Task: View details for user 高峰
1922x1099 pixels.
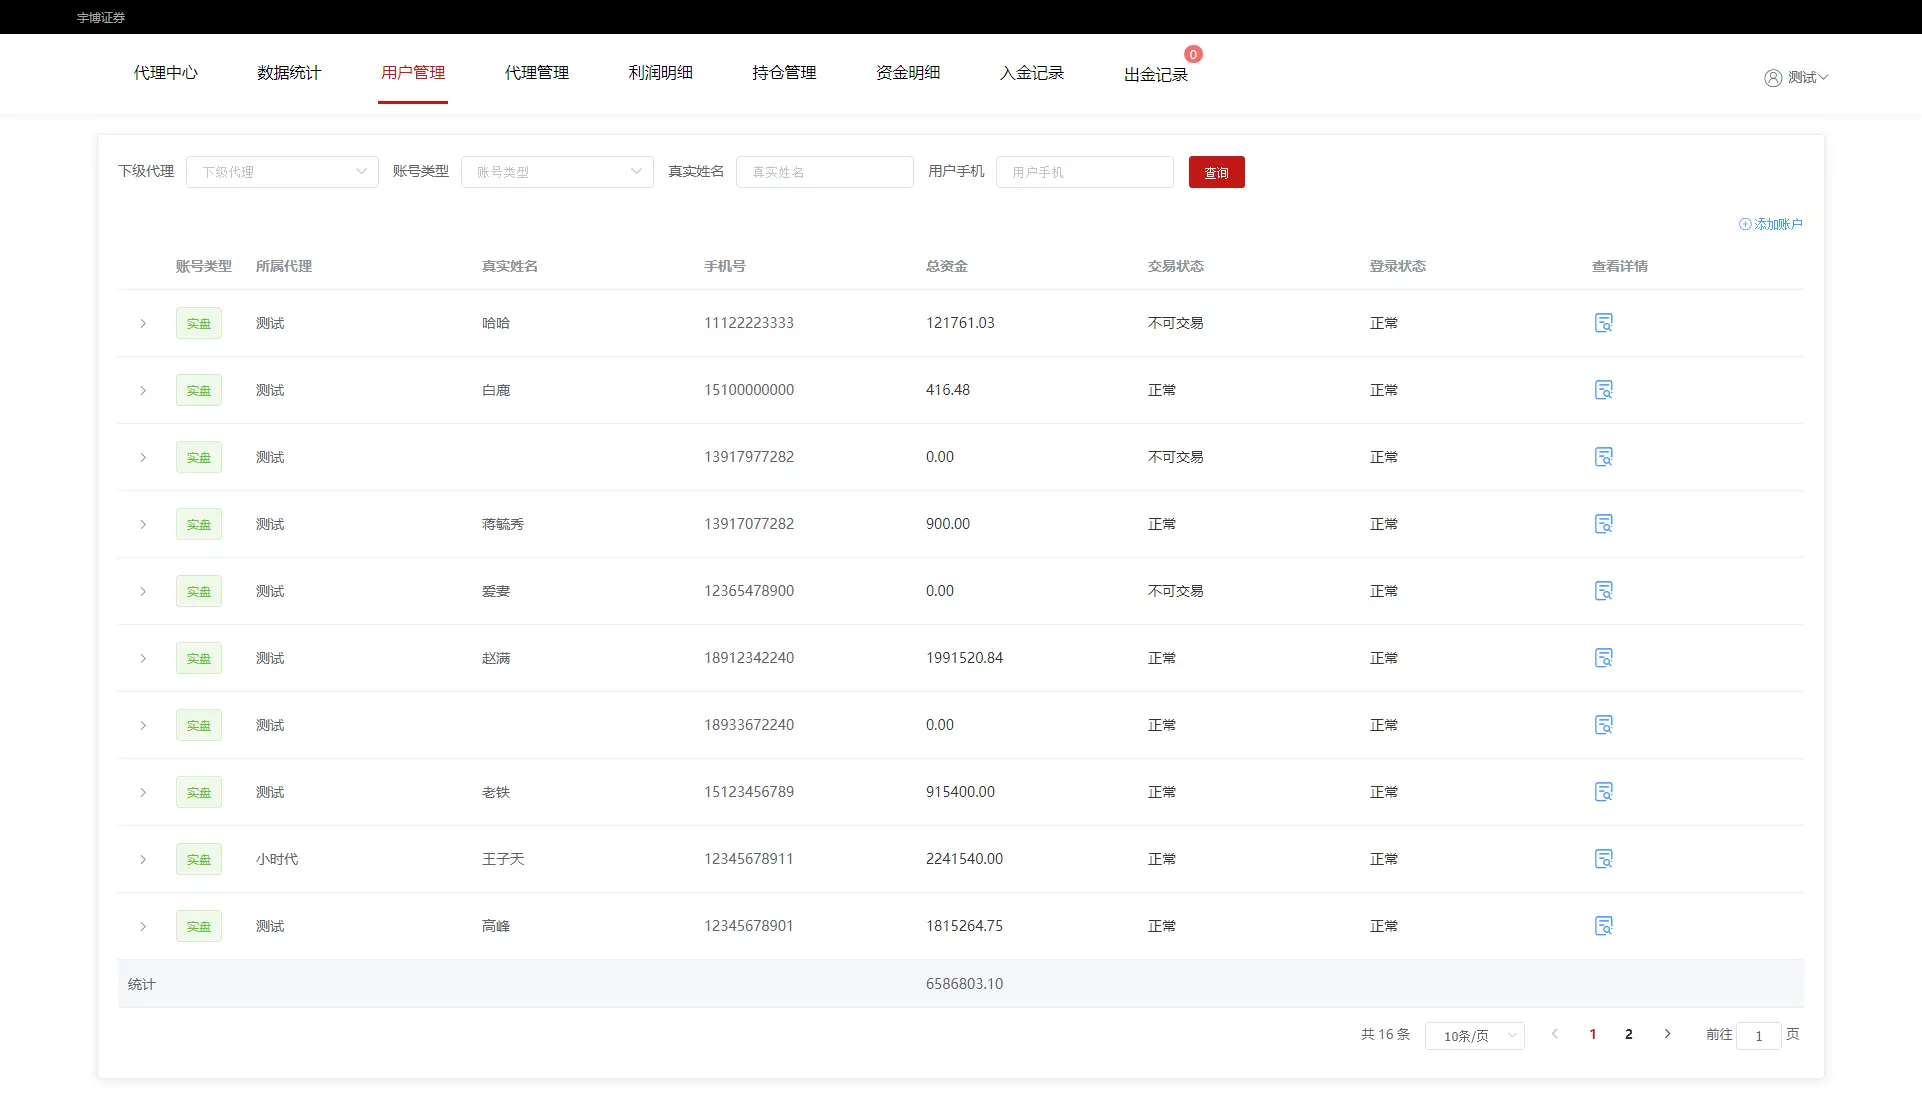Action: 1603,926
